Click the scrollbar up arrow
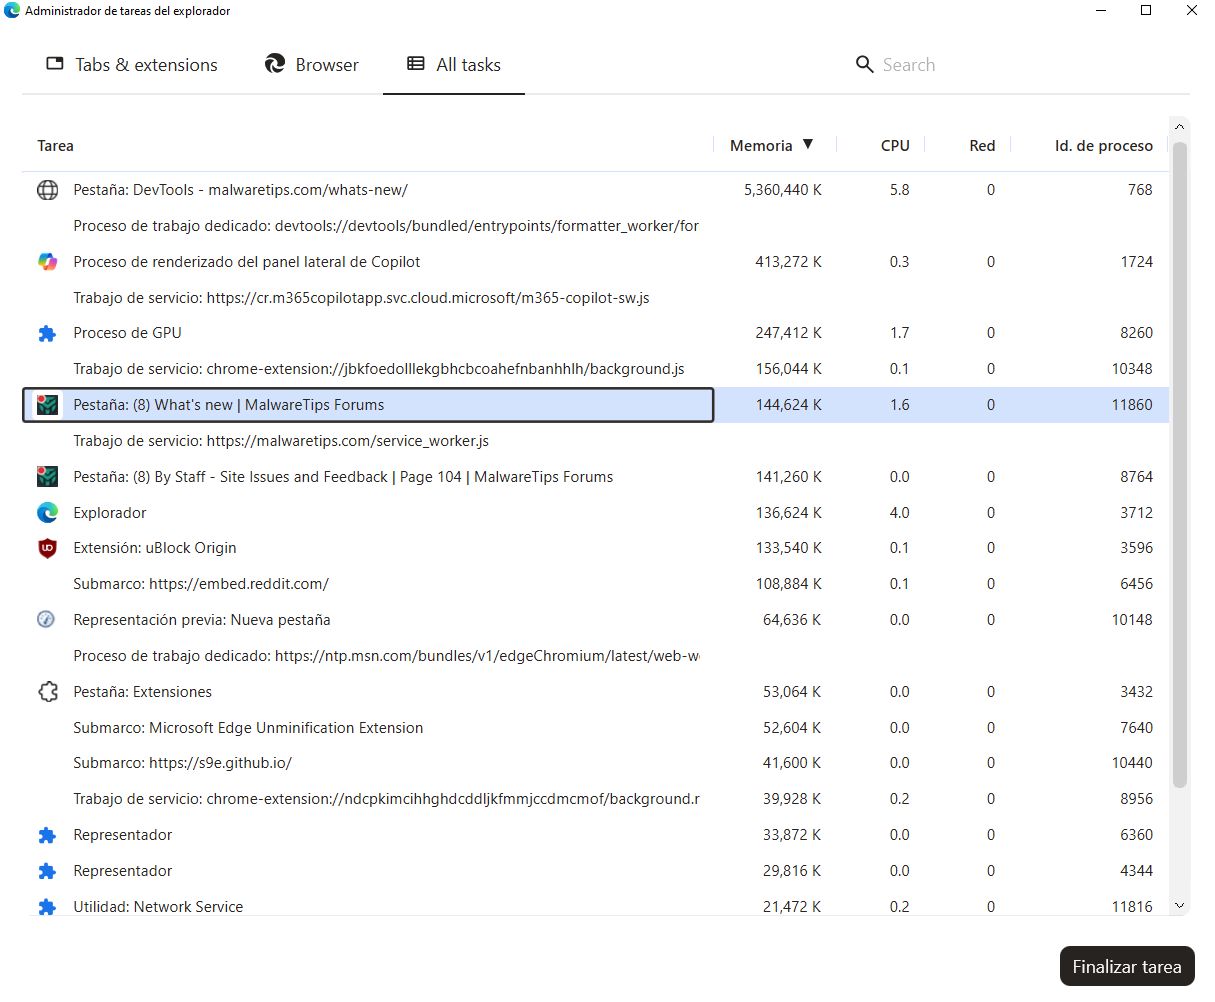 (1180, 127)
